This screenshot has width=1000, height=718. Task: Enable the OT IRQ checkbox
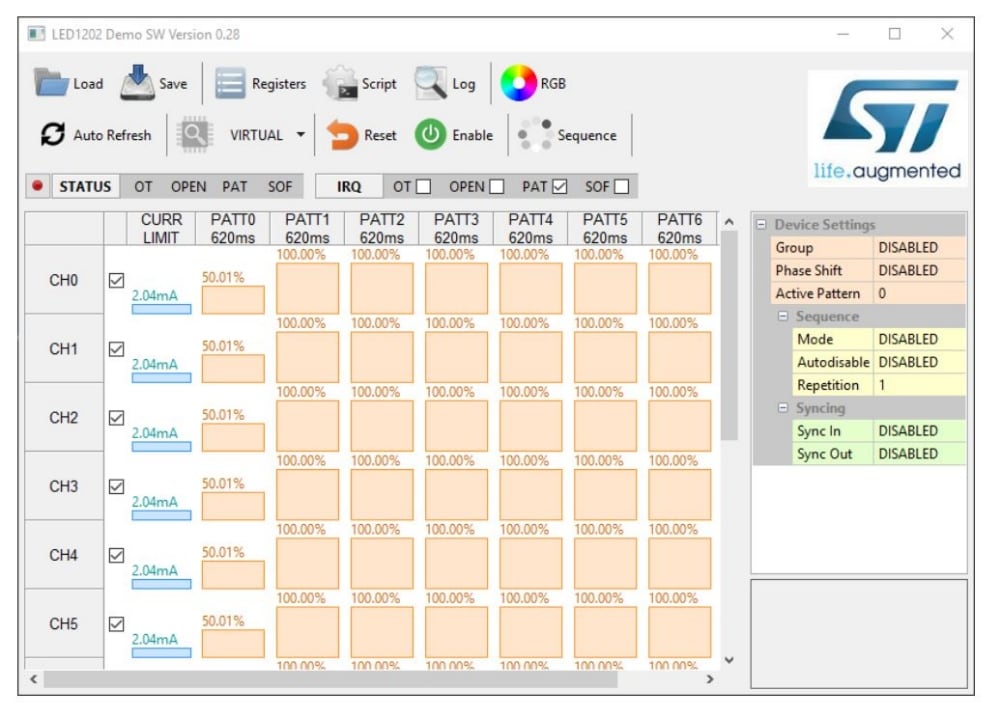(423, 186)
